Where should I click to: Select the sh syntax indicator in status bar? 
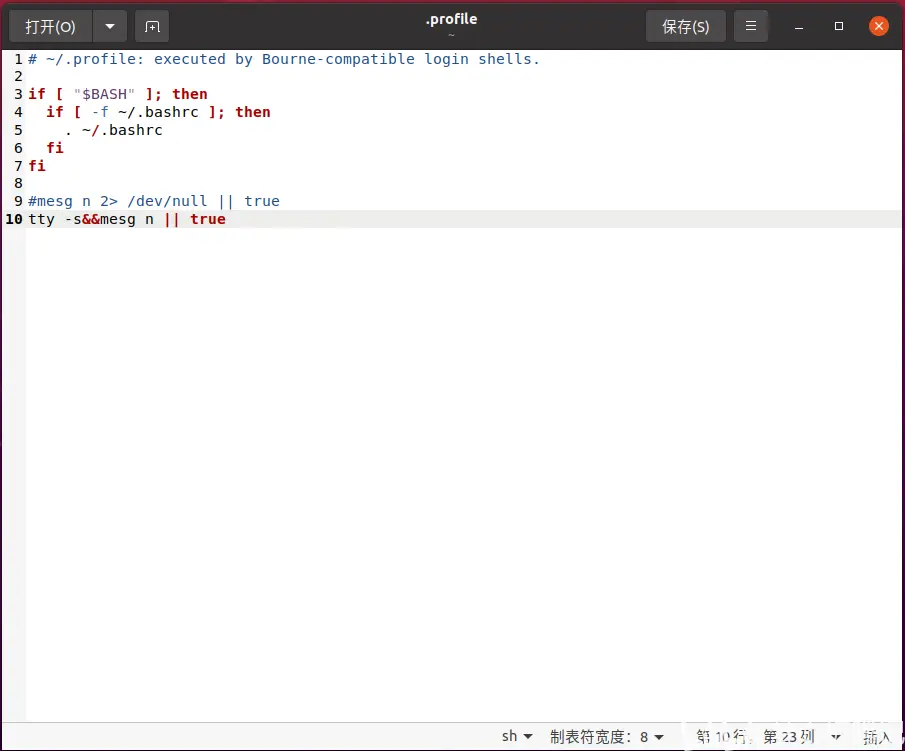pyautogui.click(x=510, y=736)
